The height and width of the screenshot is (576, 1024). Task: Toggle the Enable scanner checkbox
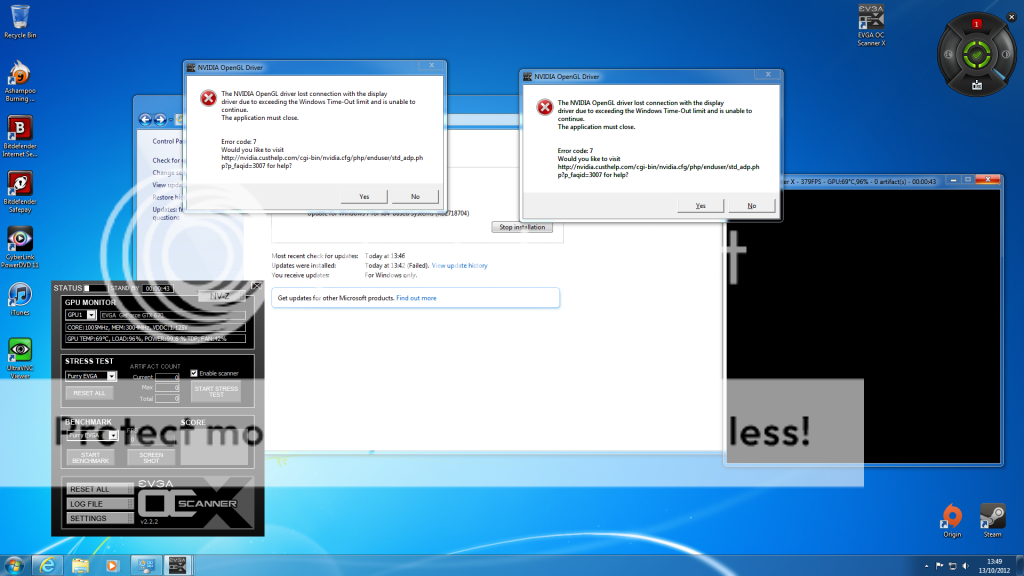coord(194,374)
